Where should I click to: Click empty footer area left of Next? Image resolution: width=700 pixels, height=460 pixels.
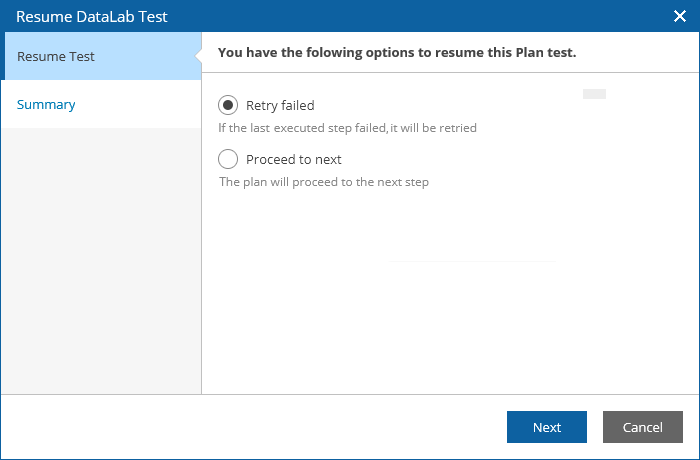[250, 427]
